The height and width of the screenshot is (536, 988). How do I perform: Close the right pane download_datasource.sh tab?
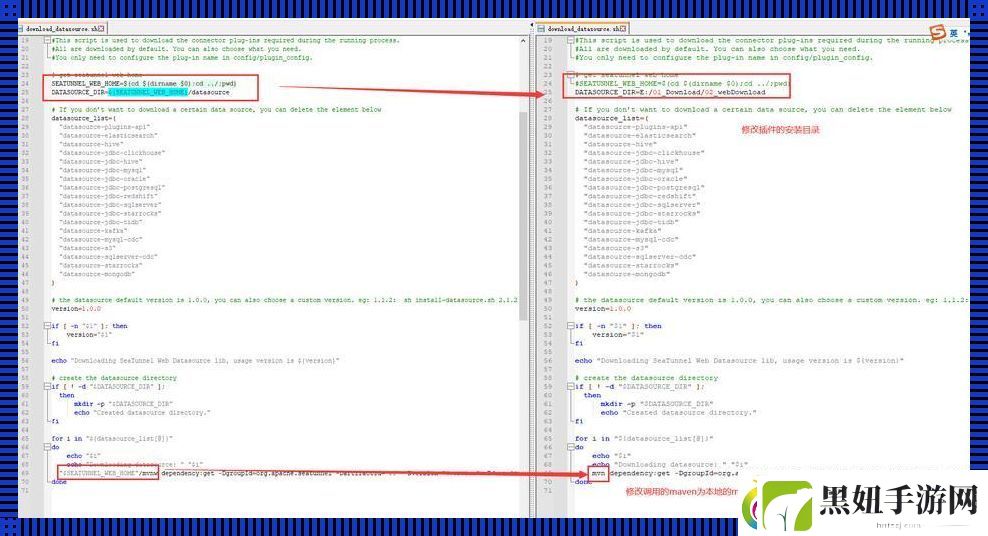pos(623,28)
